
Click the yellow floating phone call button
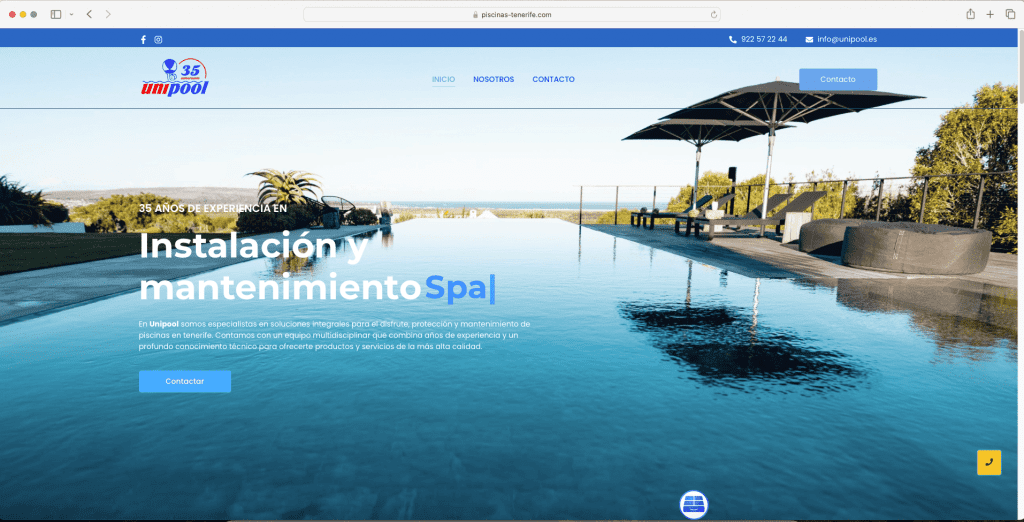tap(988, 462)
